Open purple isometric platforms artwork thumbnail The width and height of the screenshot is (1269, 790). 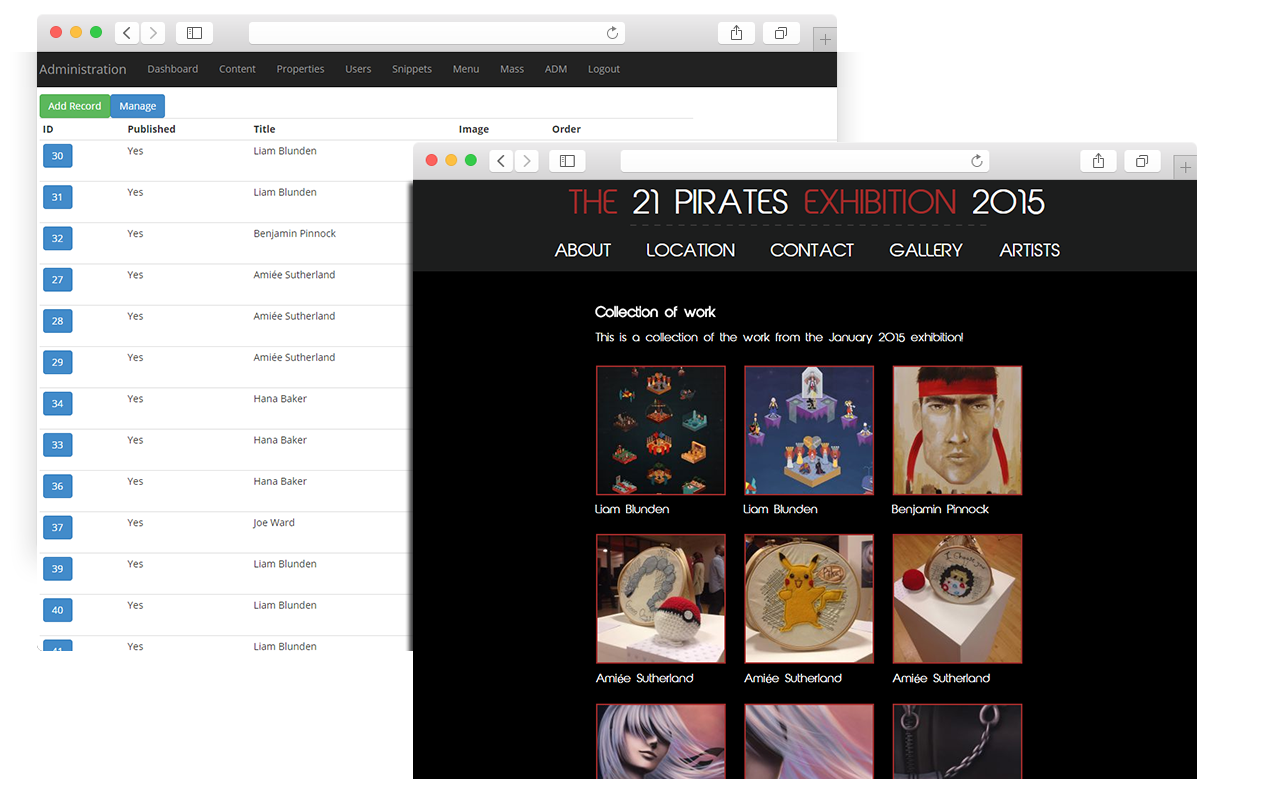point(809,430)
